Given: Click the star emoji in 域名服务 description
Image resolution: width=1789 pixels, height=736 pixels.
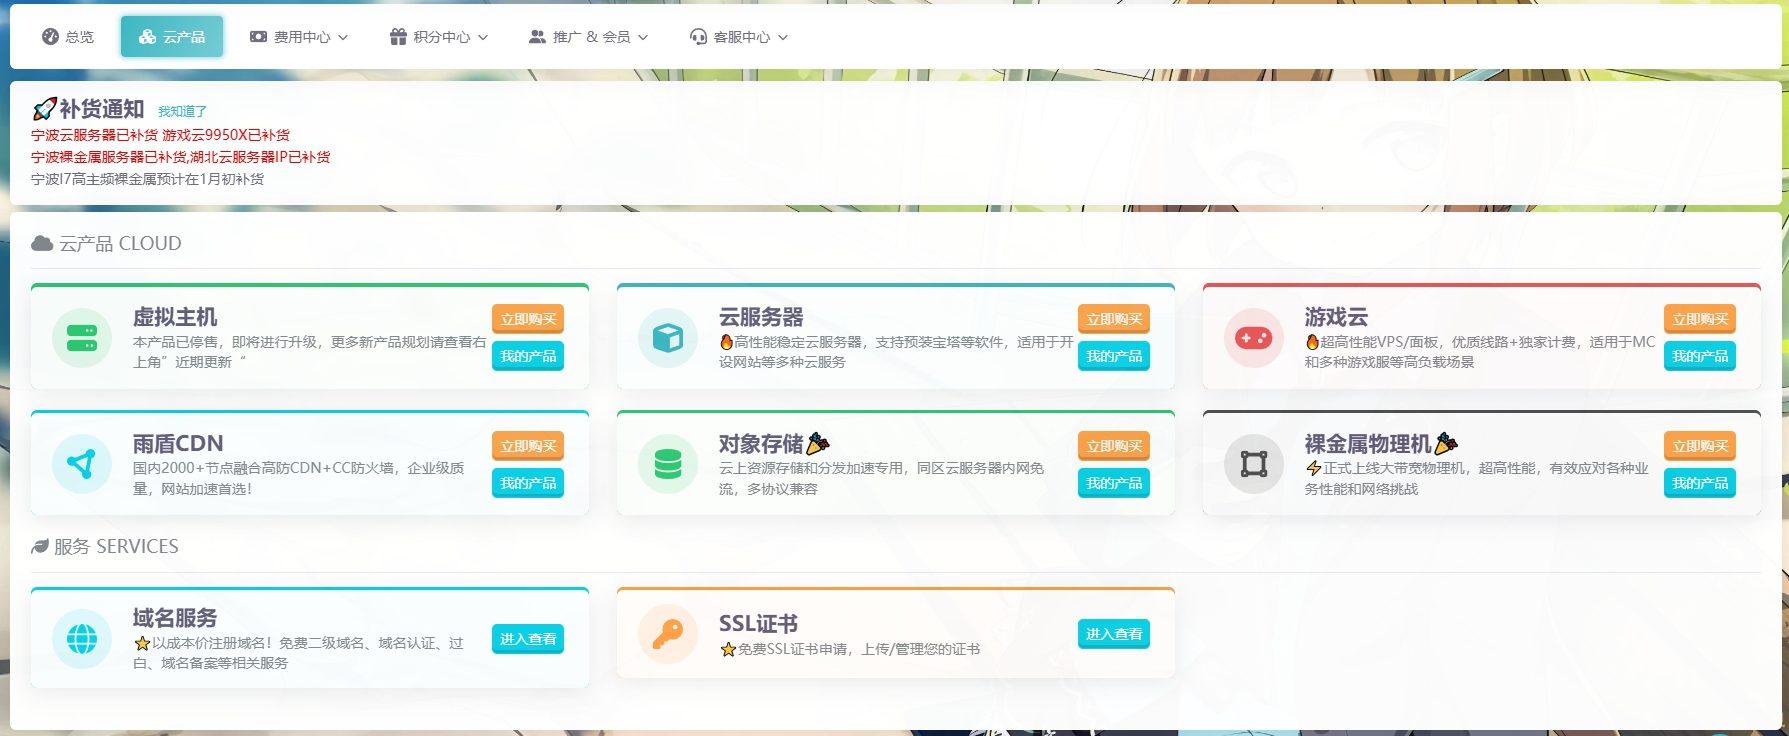Looking at the screenshot, I should [142, 643].
